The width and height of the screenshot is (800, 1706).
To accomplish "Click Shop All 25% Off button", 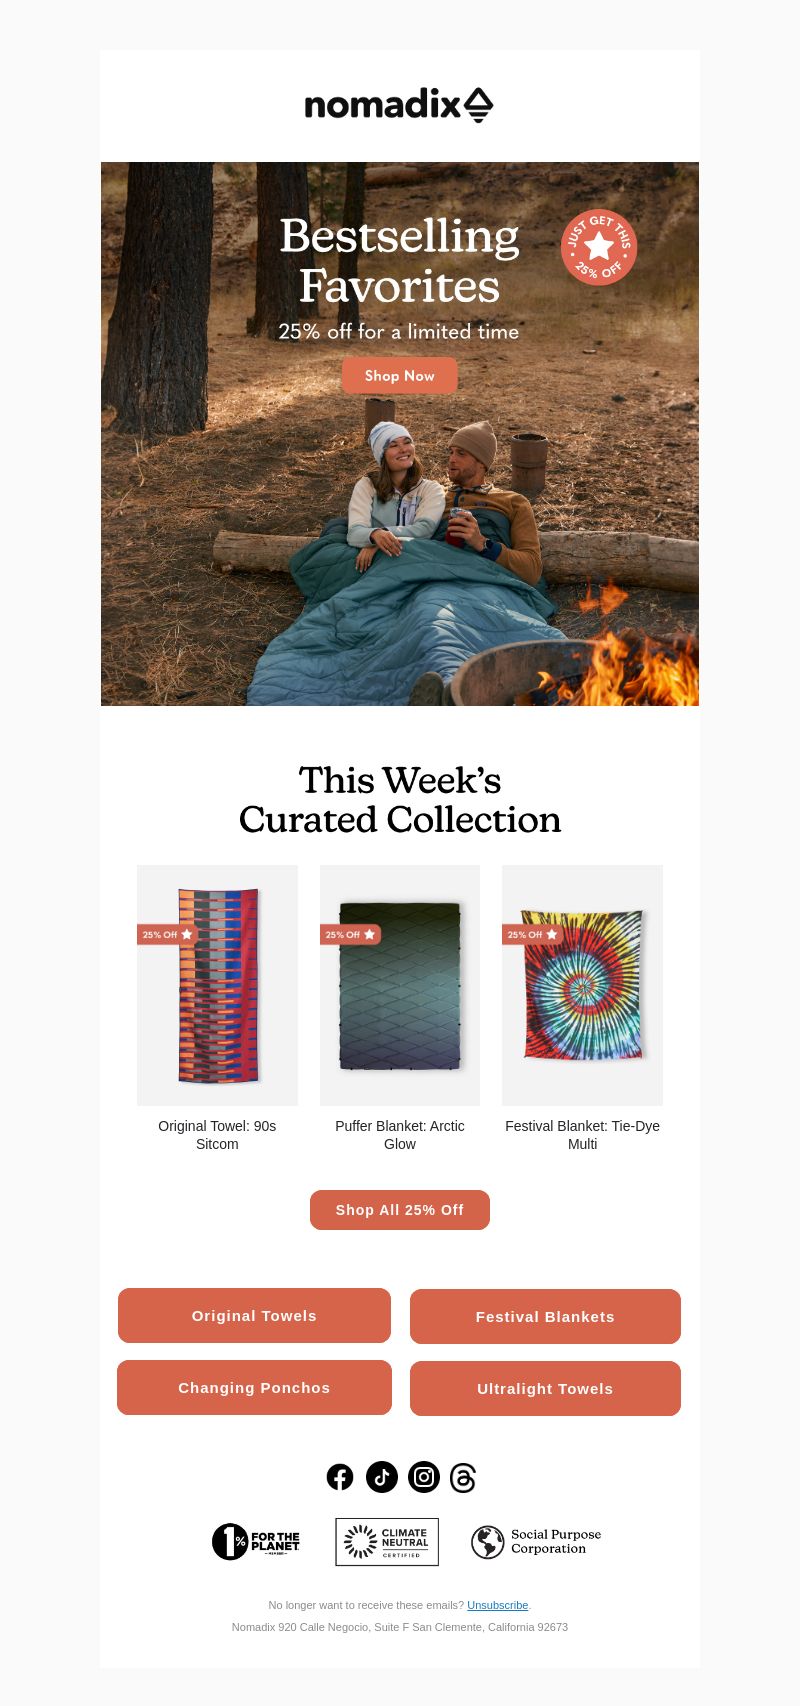I will coord(400,1210).
